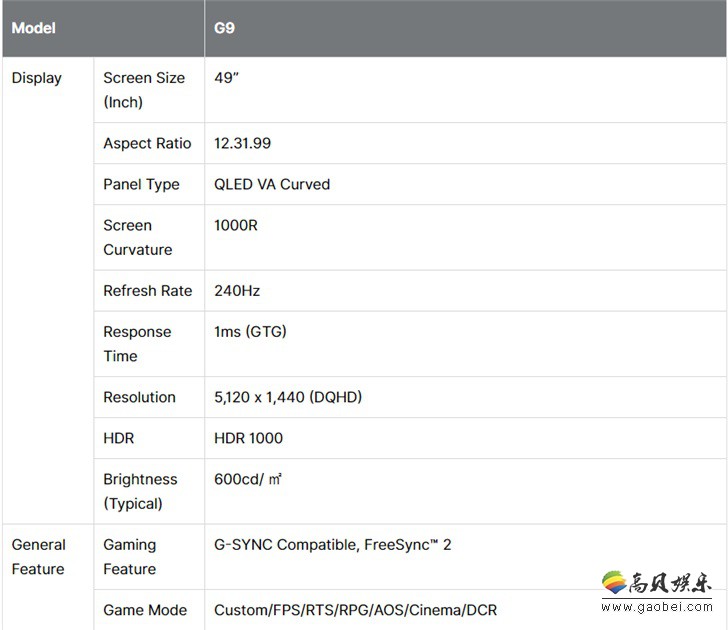Select the Refresh Rate label
The height and width of the screenshot is (630, 728).
147,290
